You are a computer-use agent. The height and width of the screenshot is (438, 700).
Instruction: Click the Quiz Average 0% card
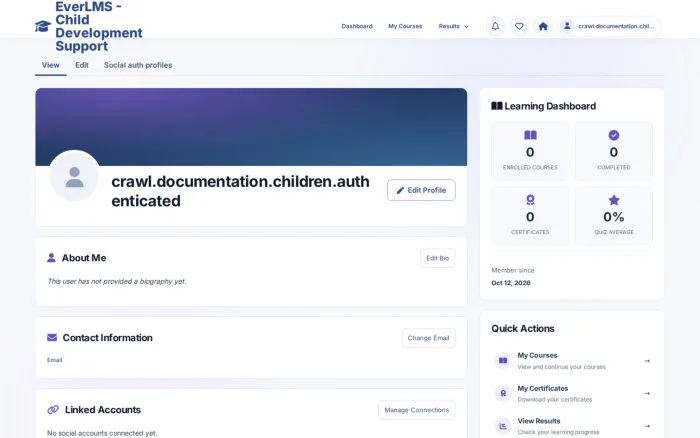[614, 216]
